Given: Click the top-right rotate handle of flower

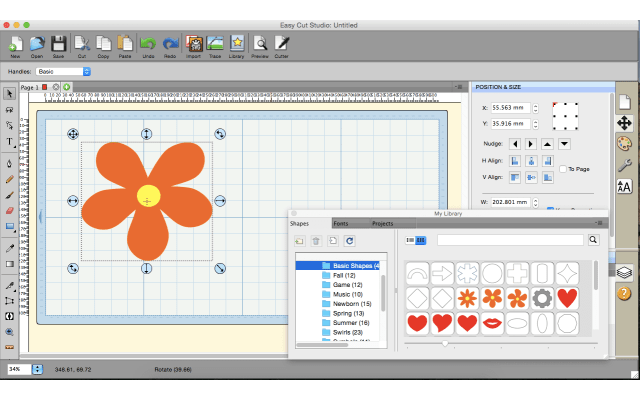Looking at the screenshot, I should (x=220, y=134).
